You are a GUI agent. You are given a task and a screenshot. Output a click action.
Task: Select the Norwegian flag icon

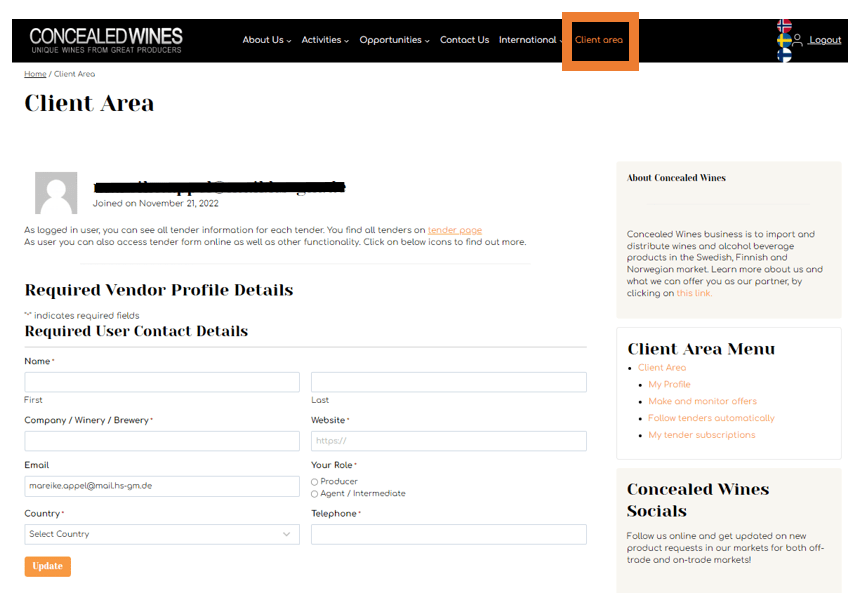pyautogui.click(x=784, y=26)
